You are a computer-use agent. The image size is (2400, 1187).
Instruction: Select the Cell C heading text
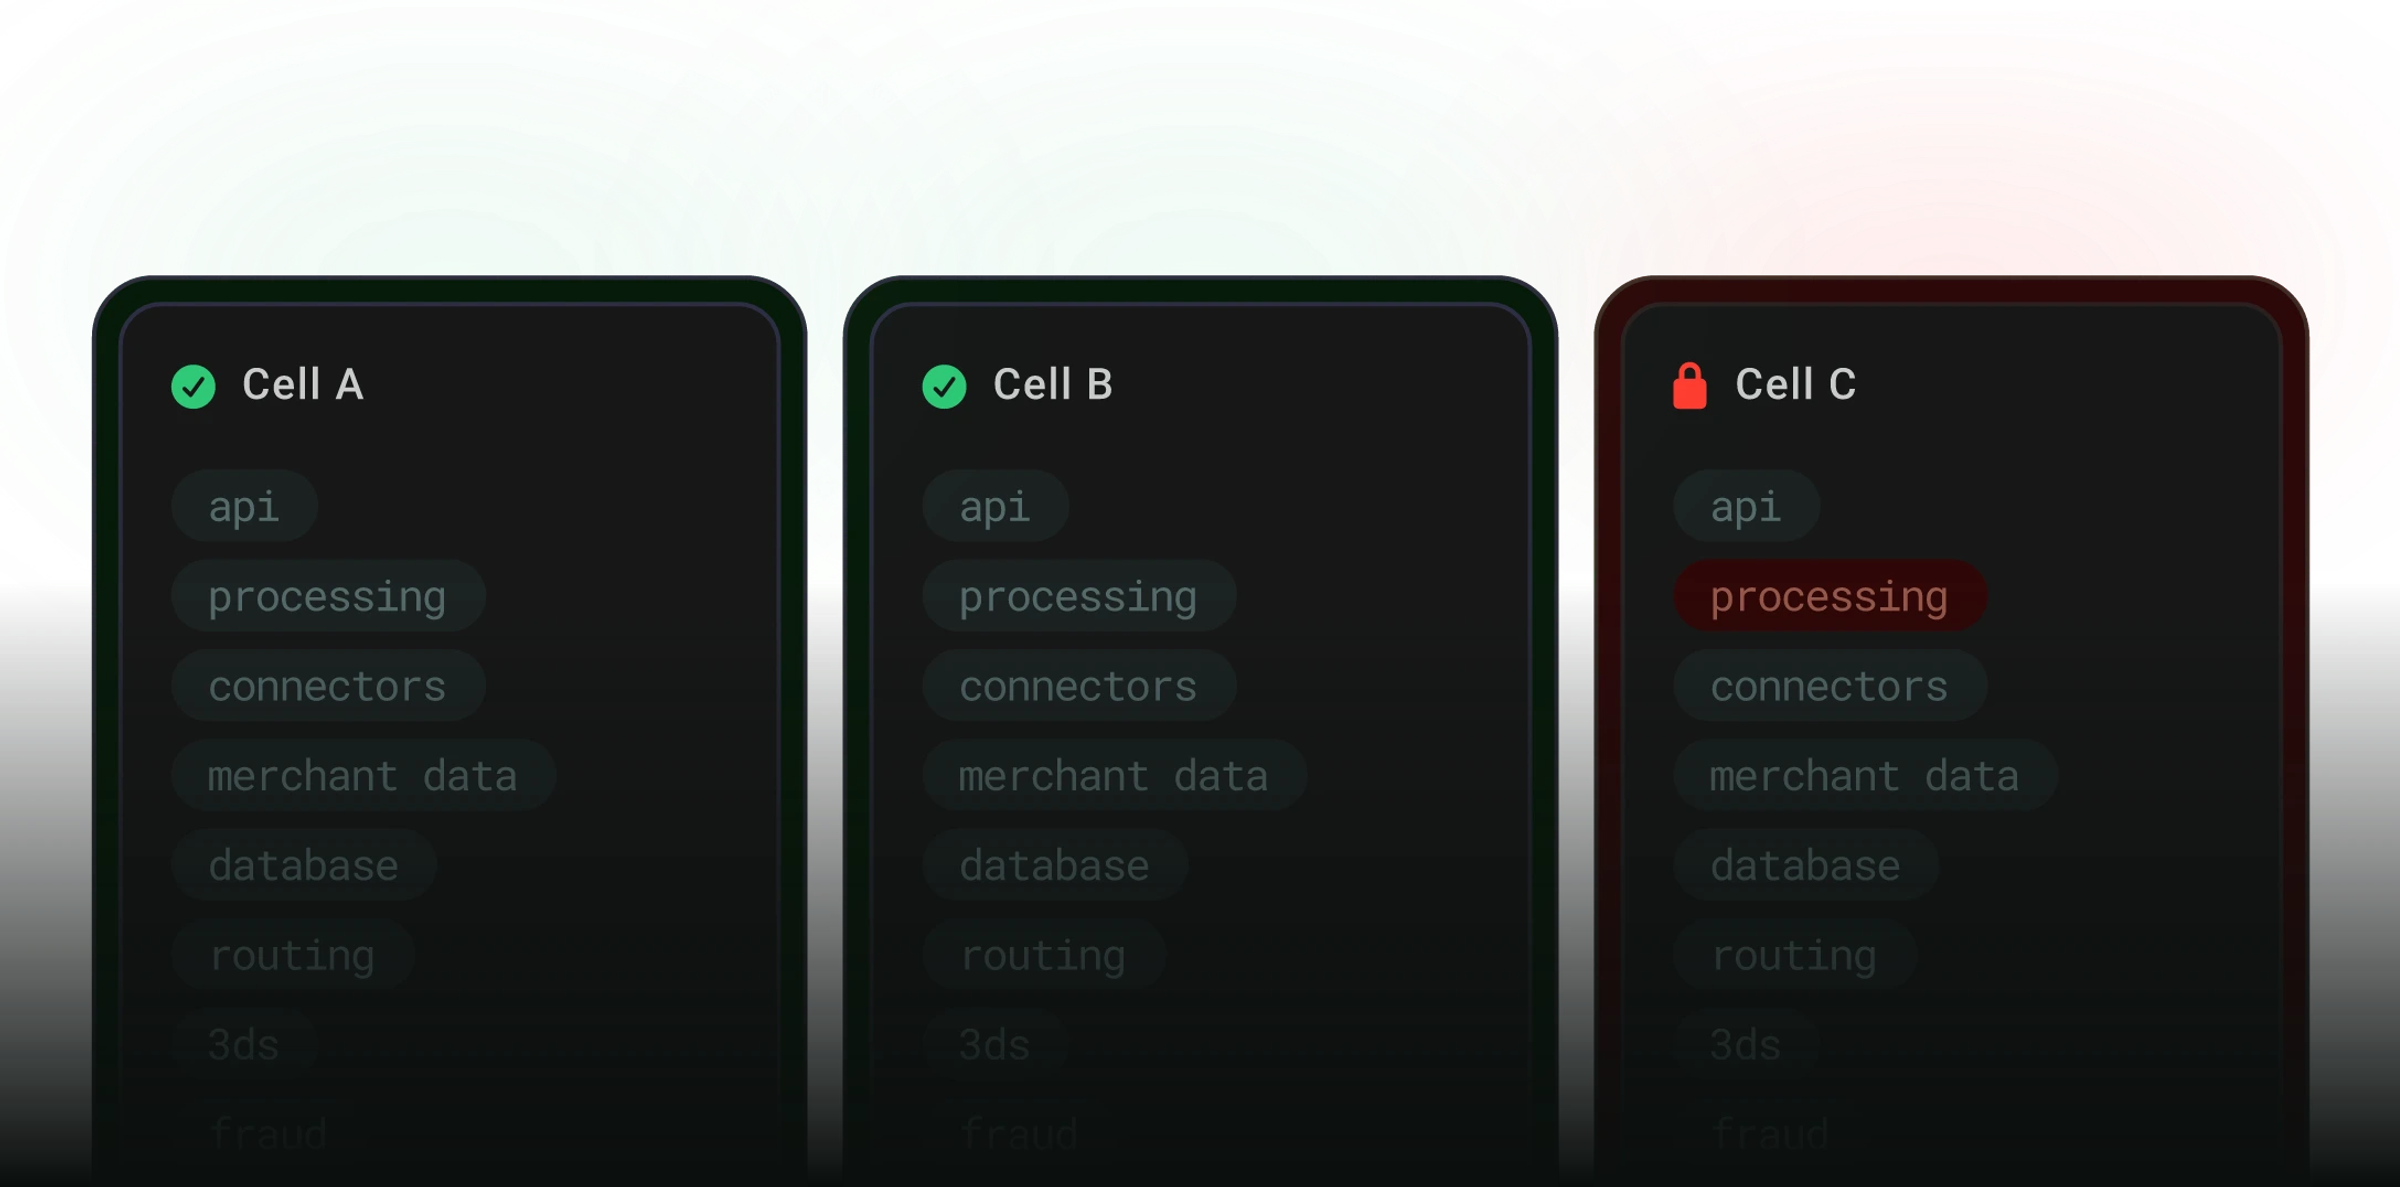[x=1796, y=385]
